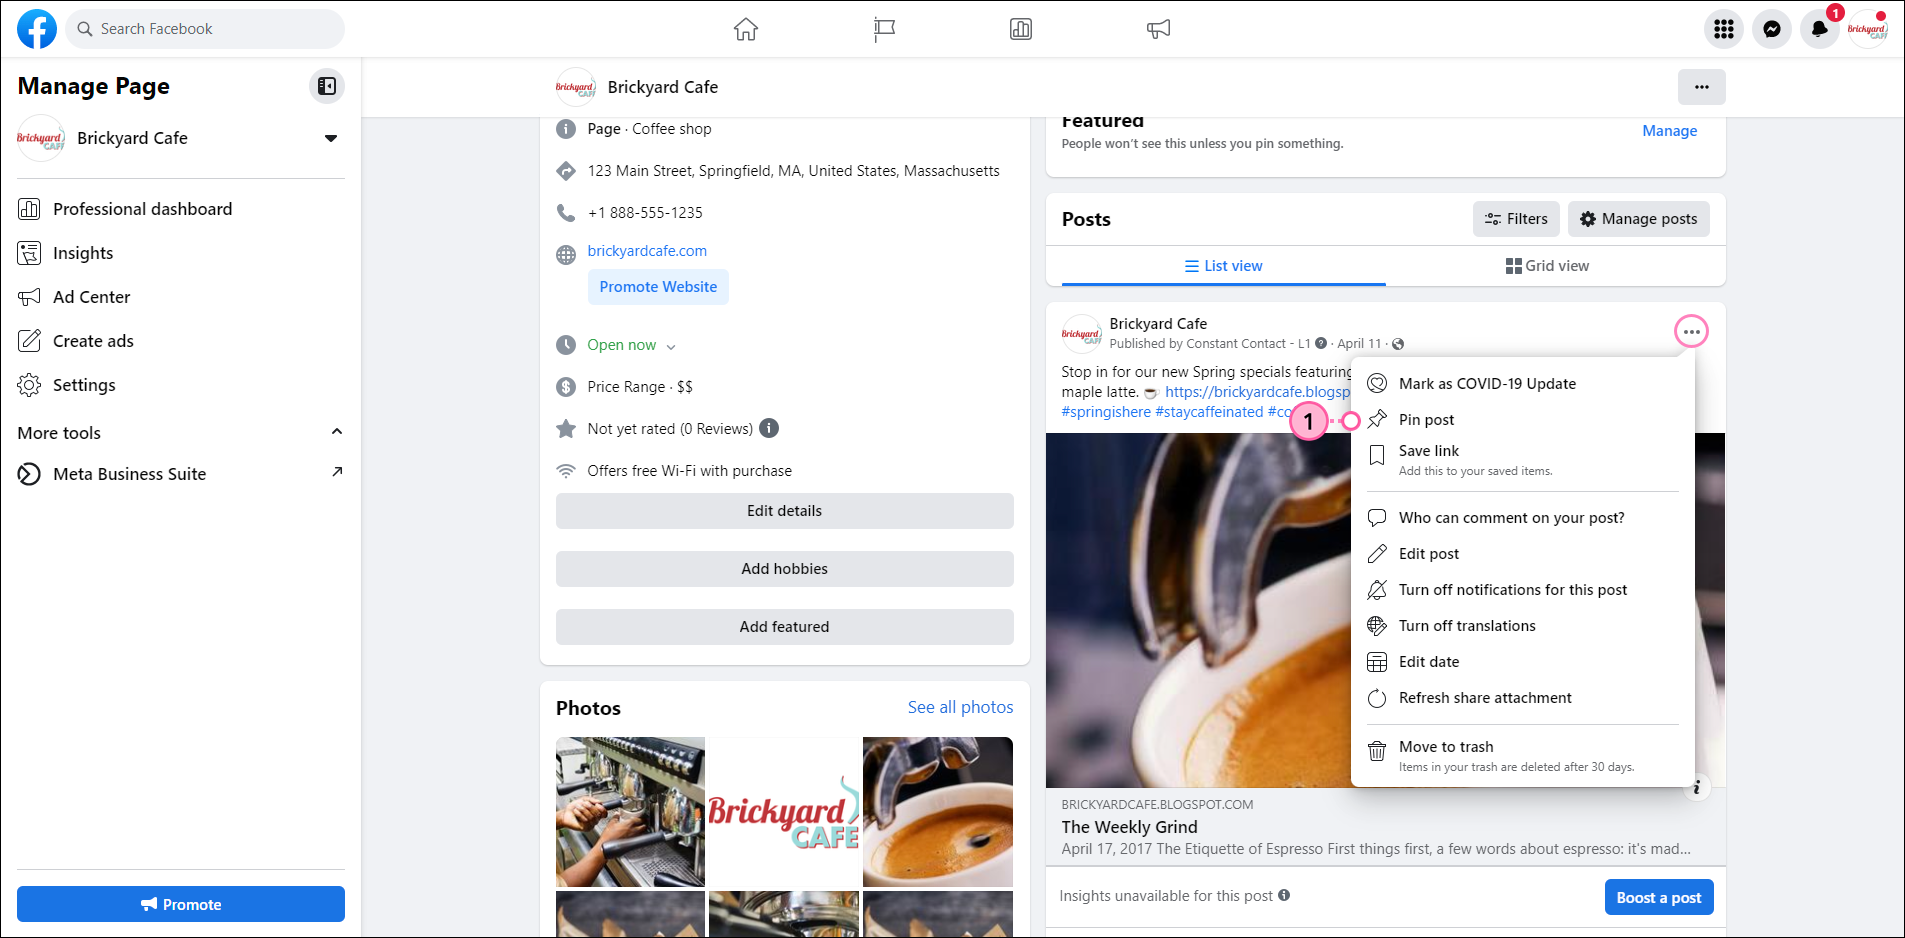Expand the Open now hours chevron
The height and width of the screenshot is (938, 1905).
coord(671,347)
